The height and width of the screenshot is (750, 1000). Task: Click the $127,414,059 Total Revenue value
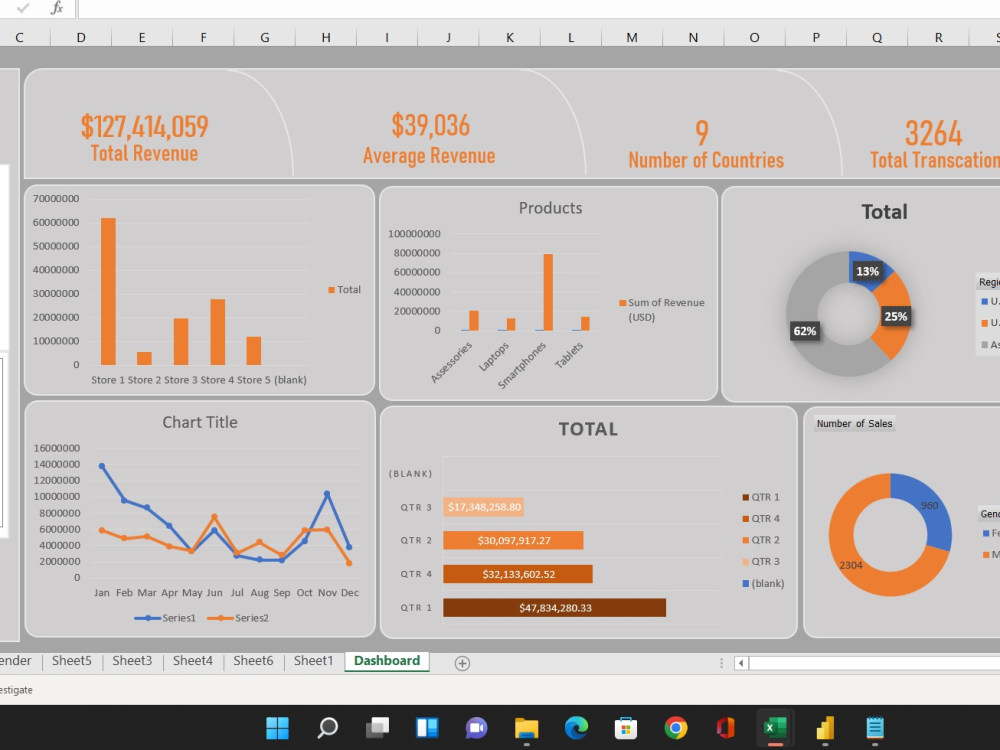click(x=145, y=126)
